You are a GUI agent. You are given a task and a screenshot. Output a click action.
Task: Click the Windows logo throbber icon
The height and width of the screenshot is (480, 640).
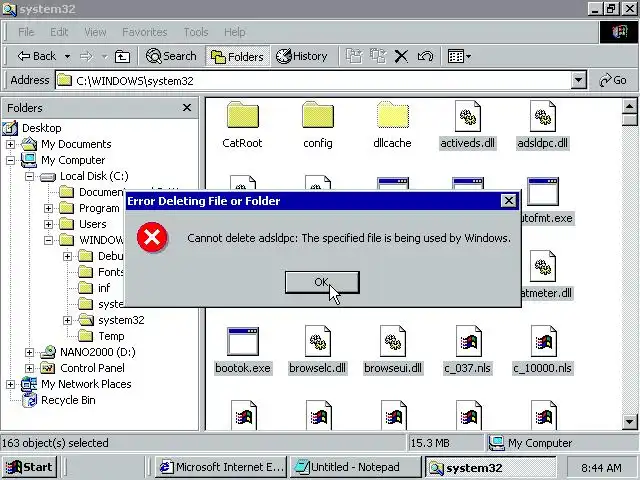pyautogui.click(x=619, y=32)
